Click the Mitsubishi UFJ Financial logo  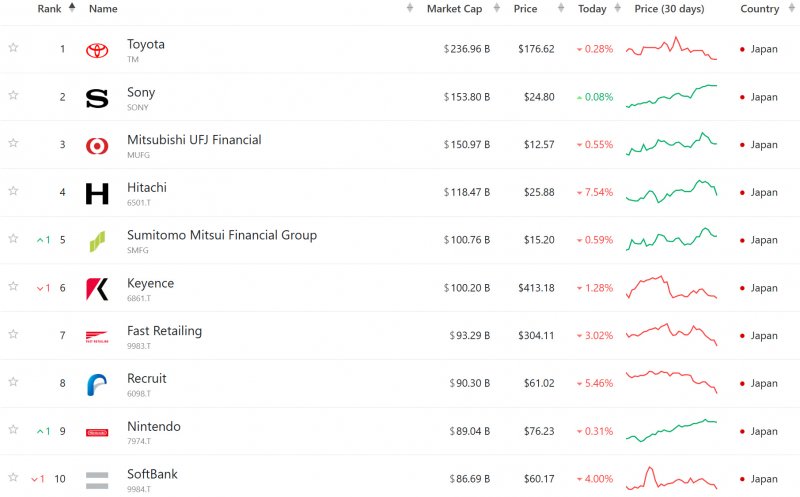(x=97, y=146)
